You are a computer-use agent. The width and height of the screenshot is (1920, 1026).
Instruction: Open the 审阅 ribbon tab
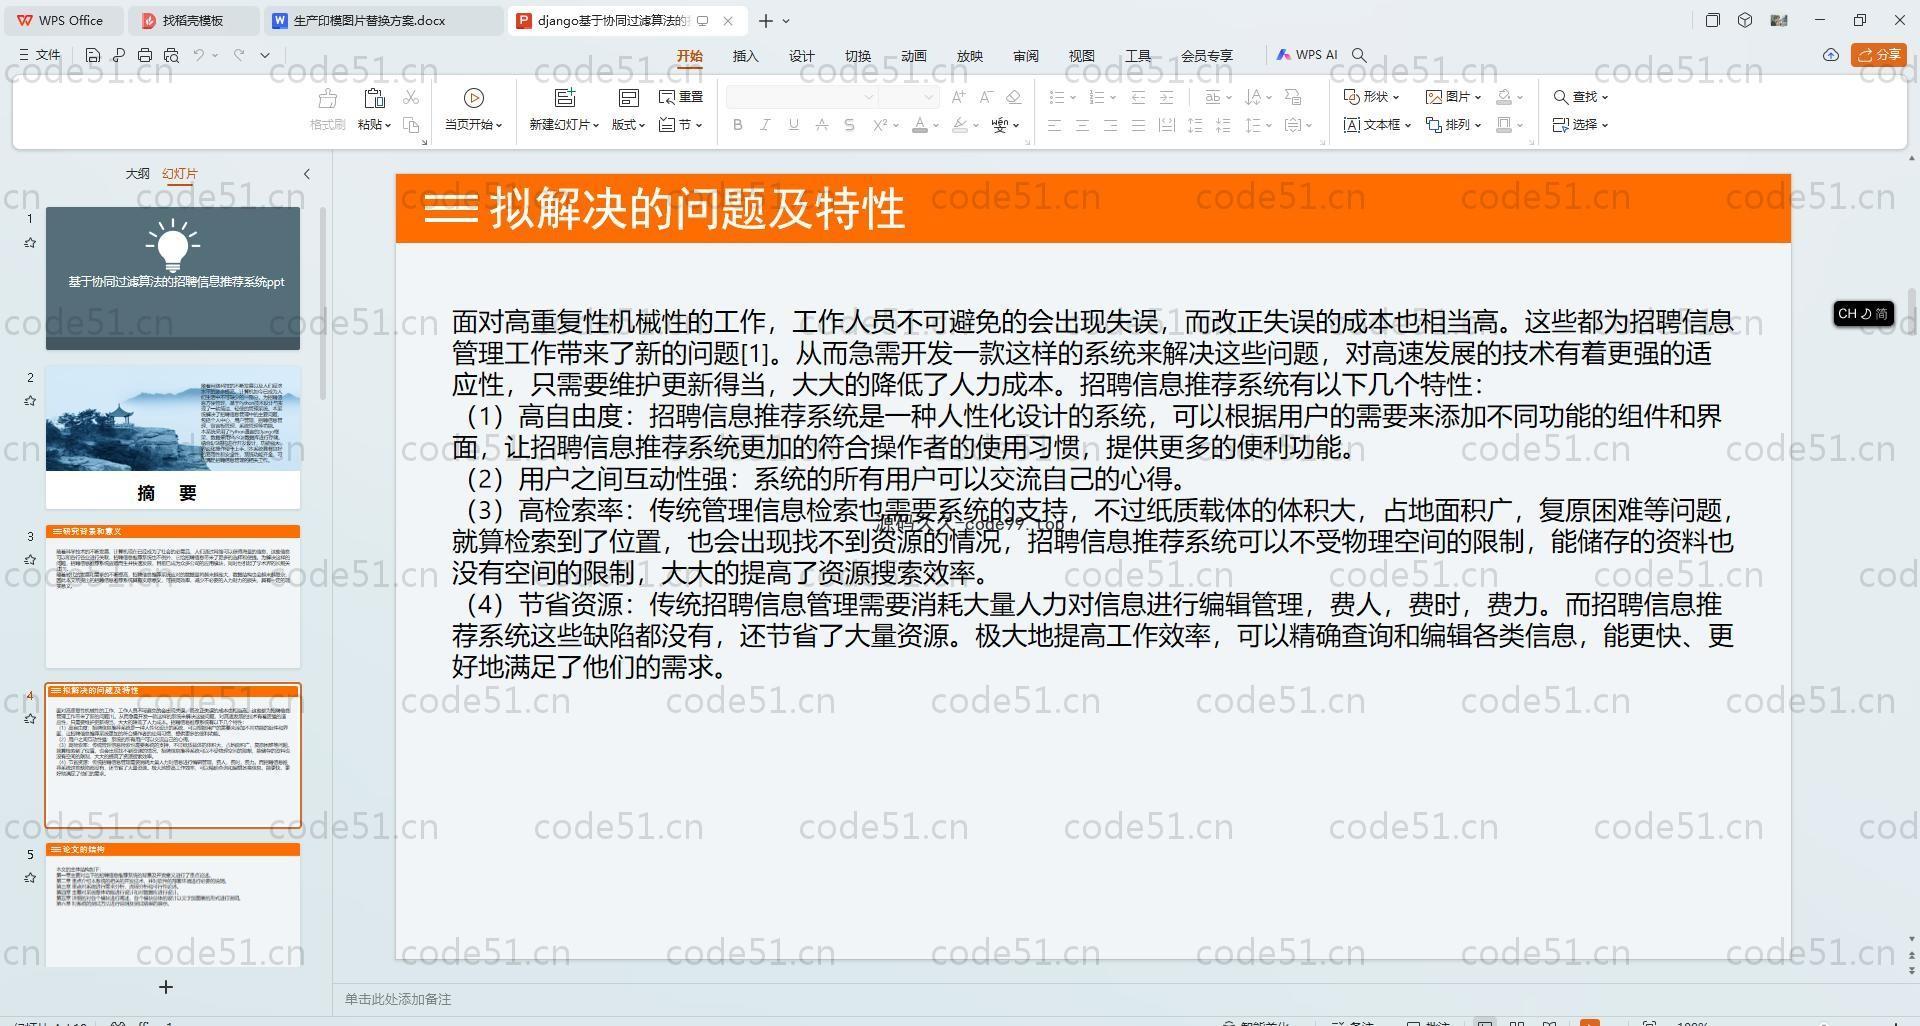pyautogui.click(x=1026, y=56)
